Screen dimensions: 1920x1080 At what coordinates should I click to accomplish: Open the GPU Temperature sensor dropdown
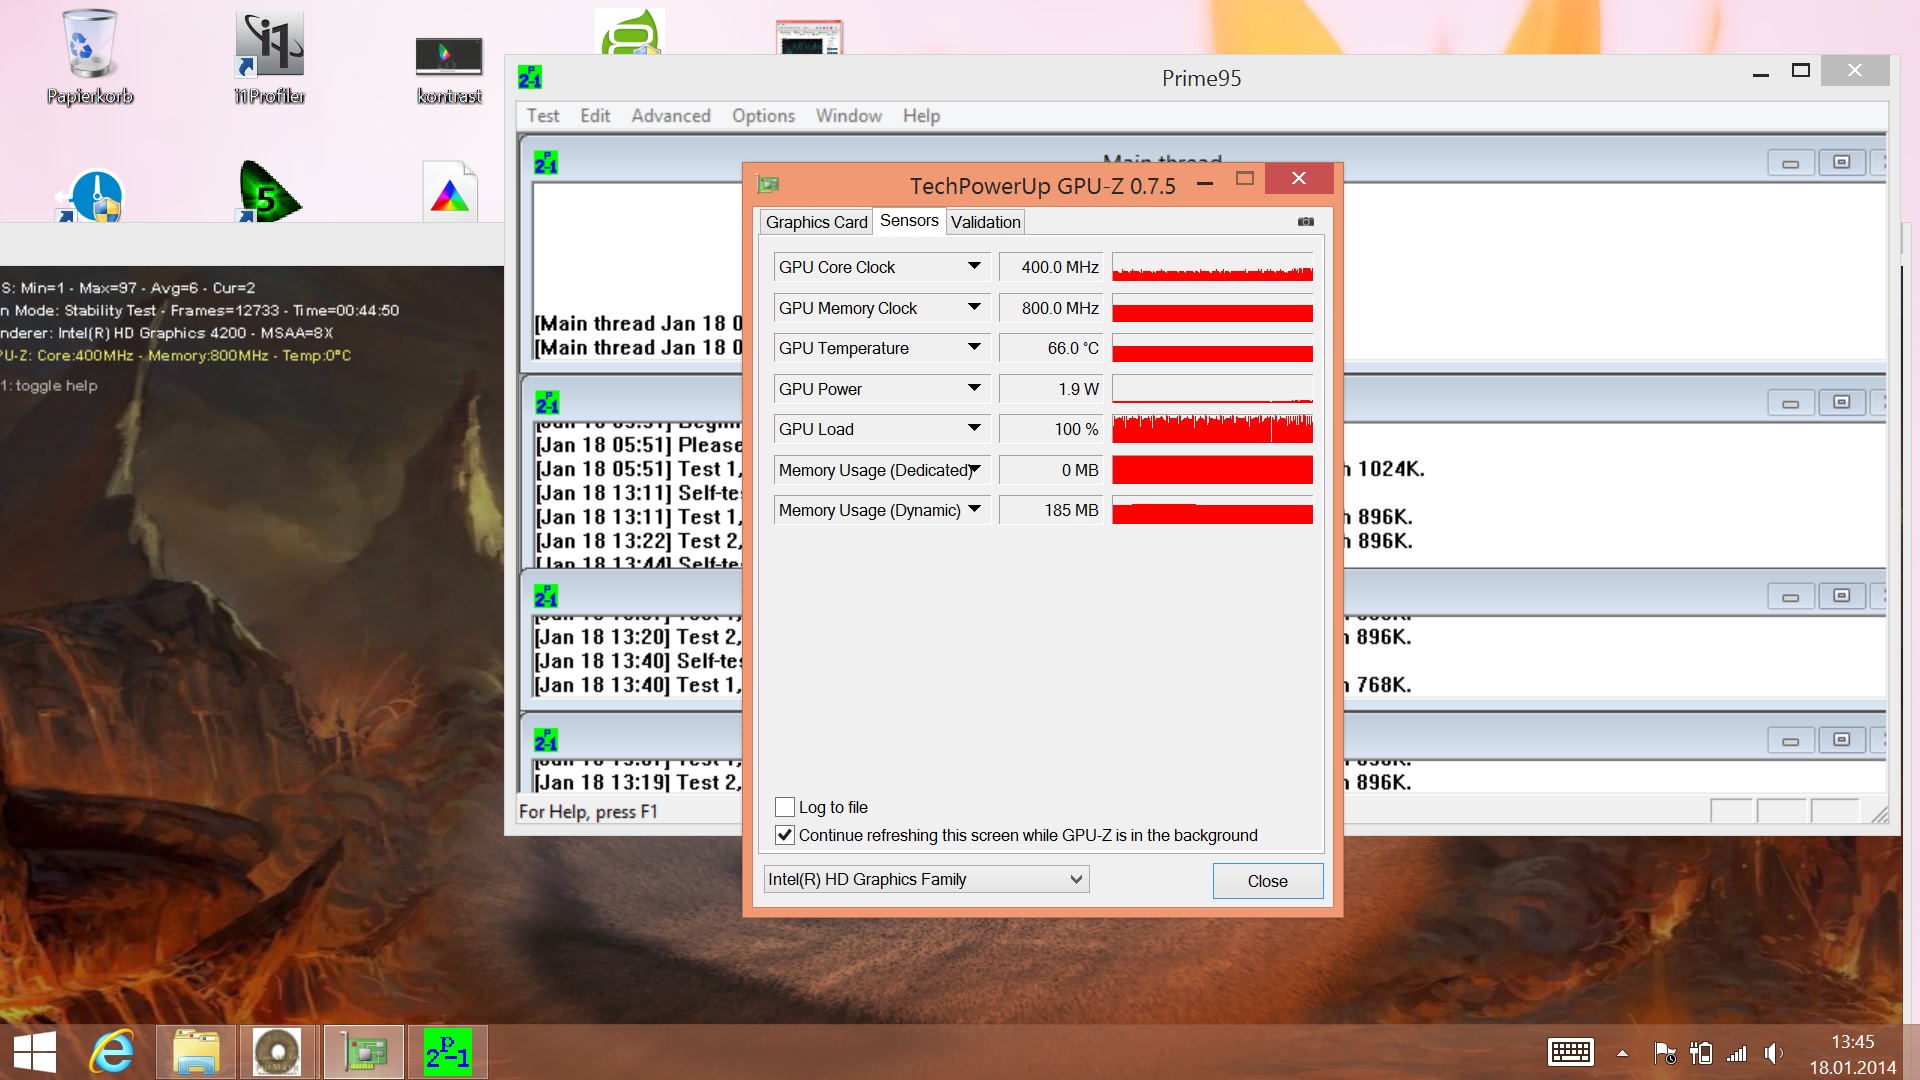point(974,348)
